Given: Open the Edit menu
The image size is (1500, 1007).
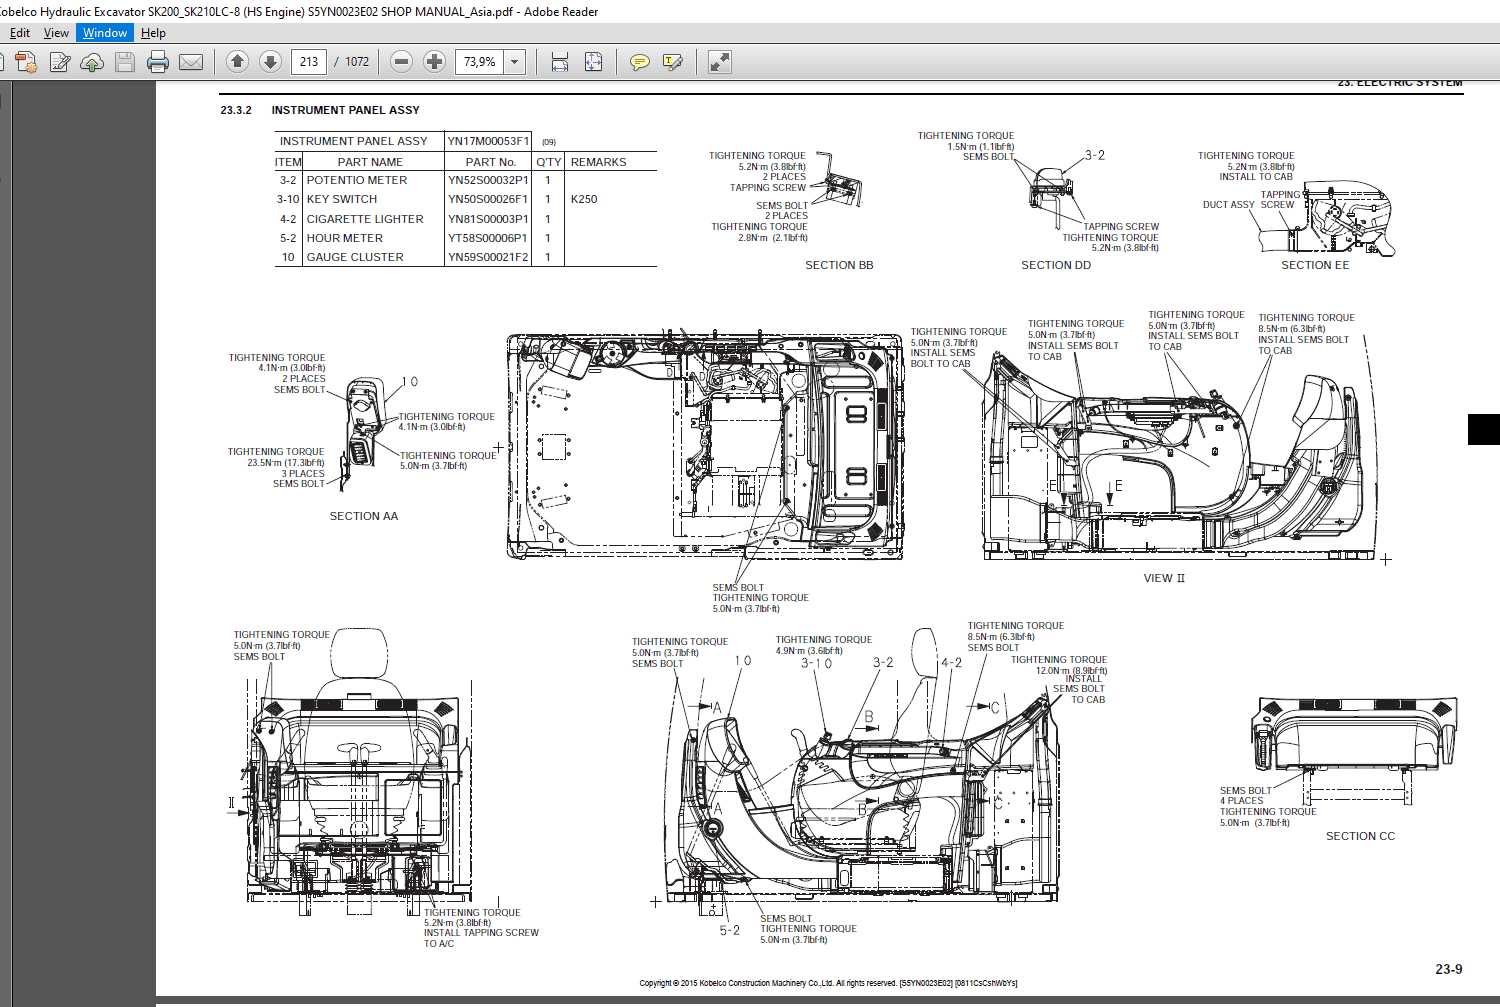Looking at the screenshot, I should 20,33.
